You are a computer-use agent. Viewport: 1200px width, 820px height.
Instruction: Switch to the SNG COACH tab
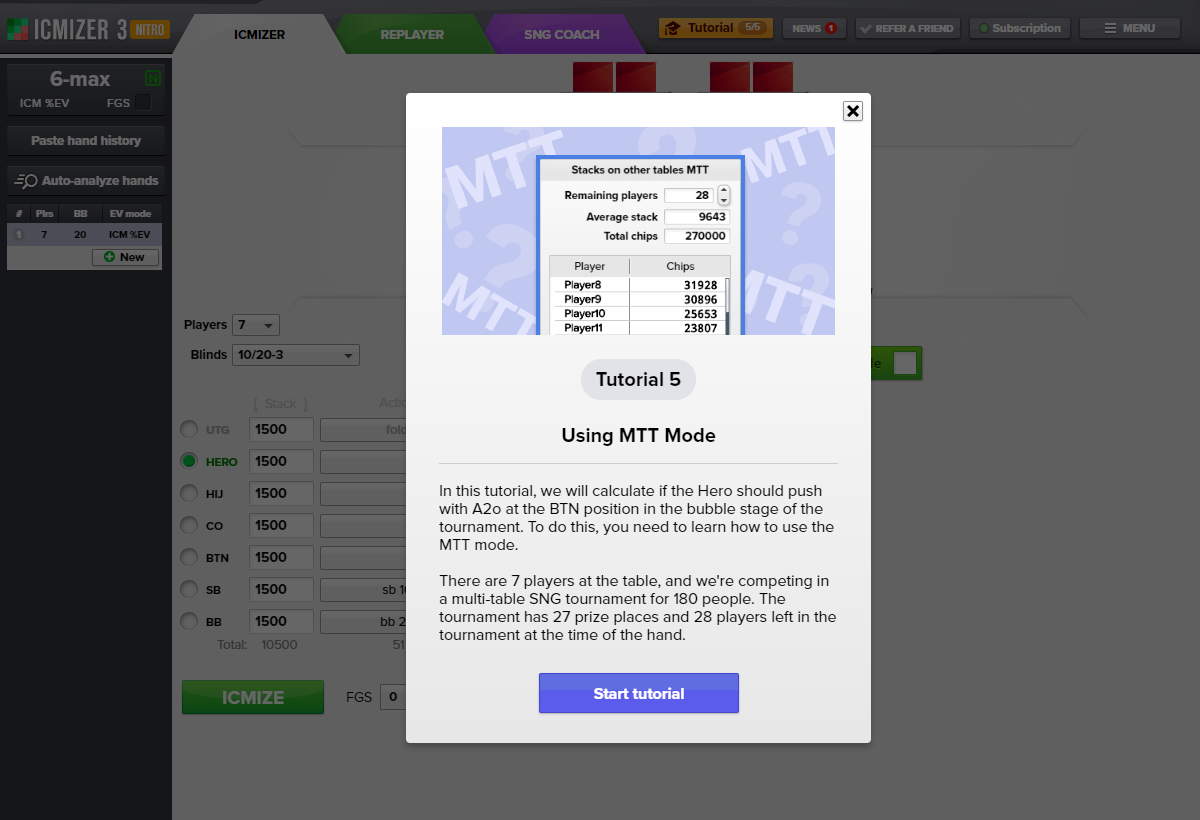coord(562,34)
